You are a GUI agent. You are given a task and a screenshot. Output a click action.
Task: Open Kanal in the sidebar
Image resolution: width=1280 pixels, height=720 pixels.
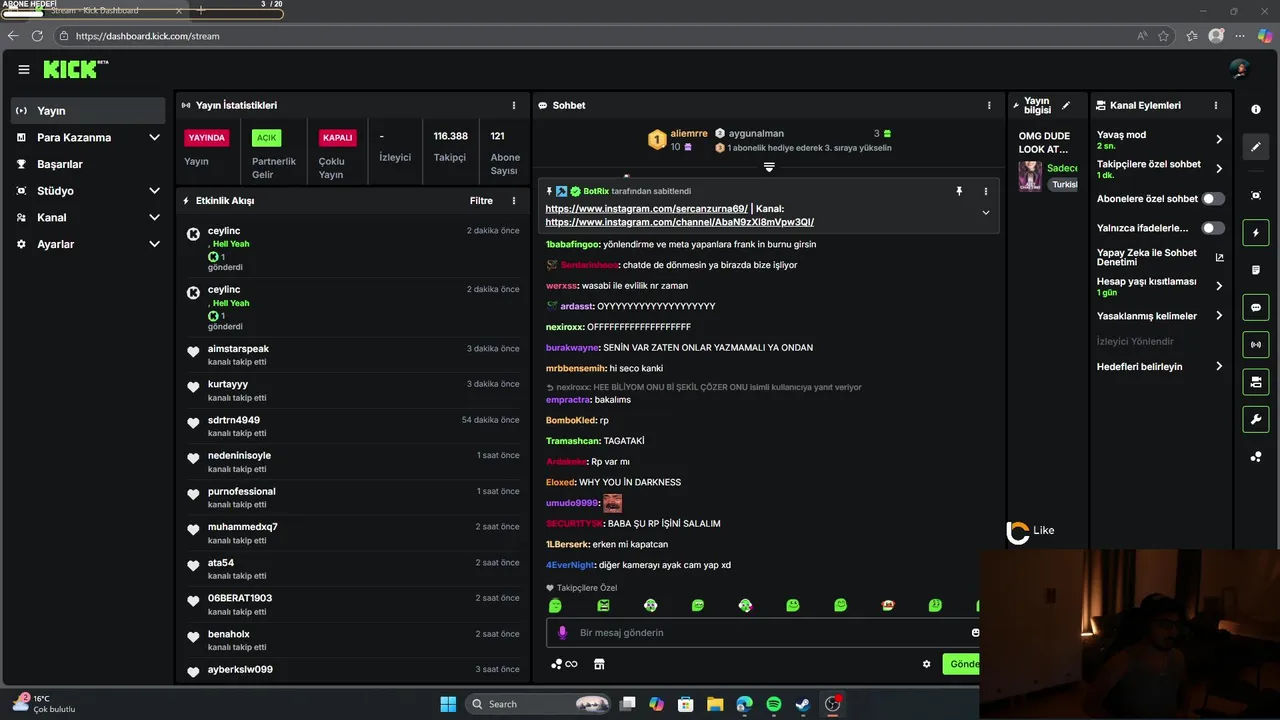pyautogui.click(x=88, y=217)
